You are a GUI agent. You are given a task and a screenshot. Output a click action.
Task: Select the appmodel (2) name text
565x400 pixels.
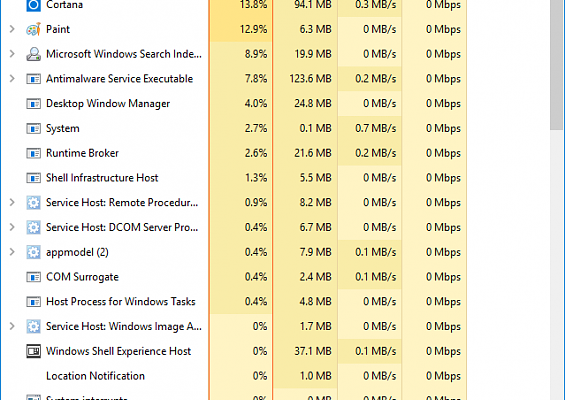pyautogui.click(x=77, y=252)
